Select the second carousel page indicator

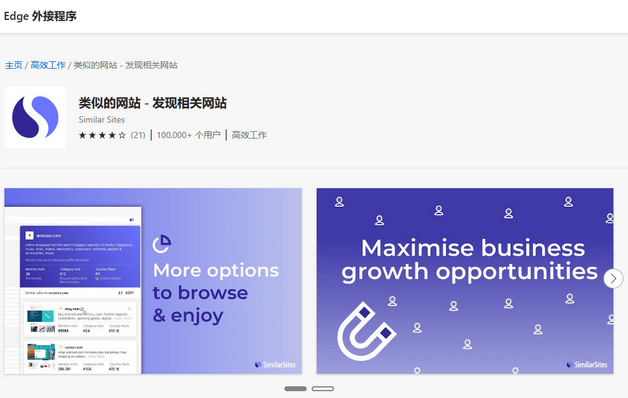pyautogui.click(x=323, y=388)
